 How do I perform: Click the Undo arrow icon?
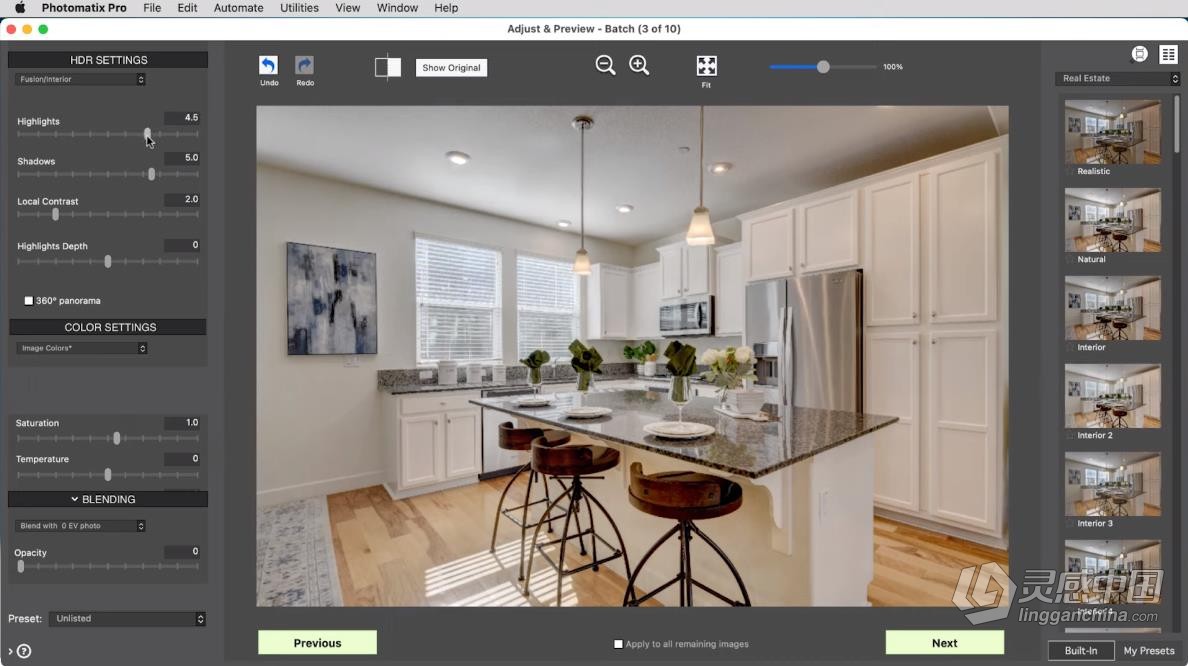pyautogui.click(x=268, y=65)
